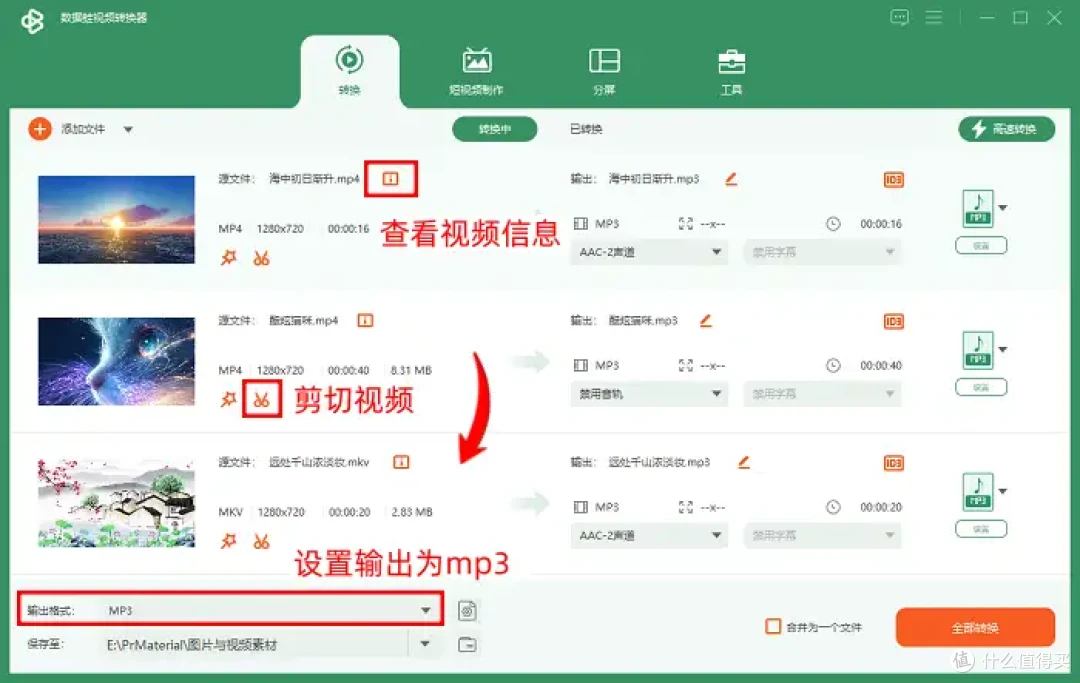The image size is (1080, 683).
Task: Click scissors cut icon for the MKV video
Action: (x=261, y=541)
